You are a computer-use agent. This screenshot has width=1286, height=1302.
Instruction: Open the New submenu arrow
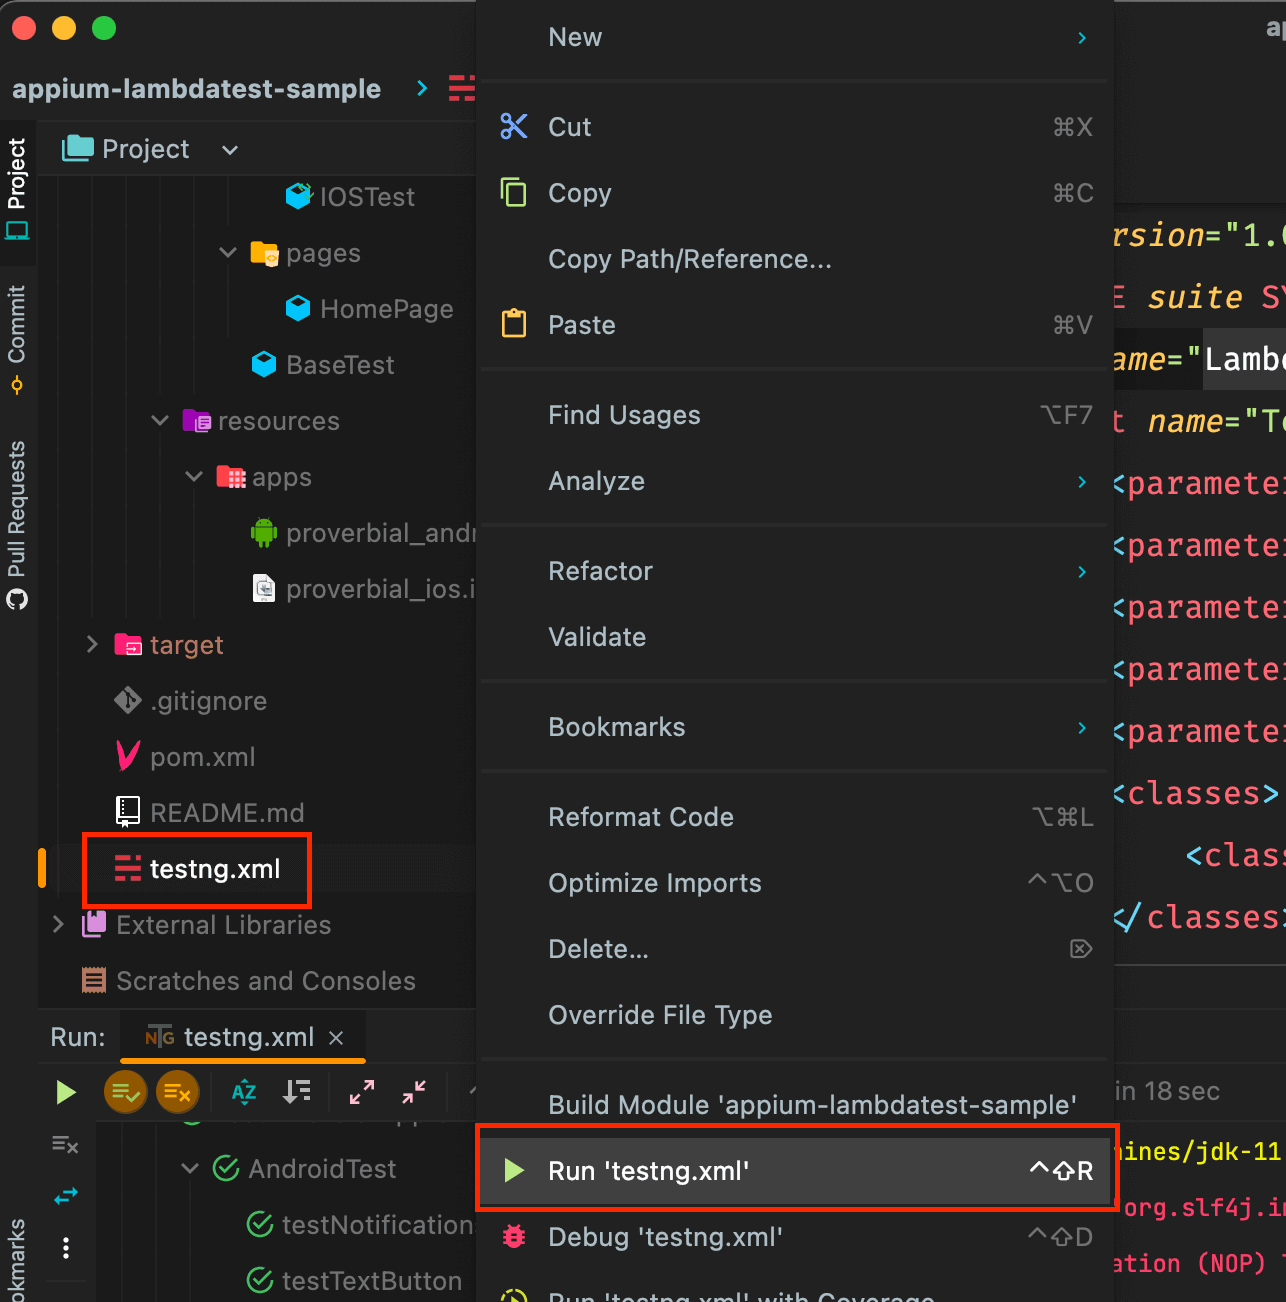[x=1082, y=38]
